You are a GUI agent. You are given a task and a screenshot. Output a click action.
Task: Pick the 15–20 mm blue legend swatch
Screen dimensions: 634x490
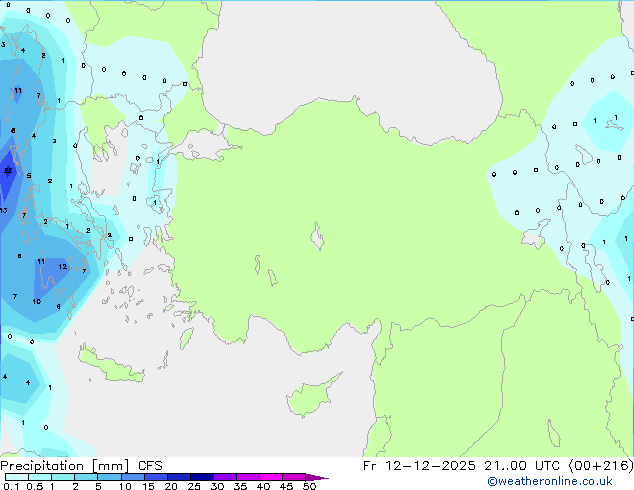pos(156,477)
